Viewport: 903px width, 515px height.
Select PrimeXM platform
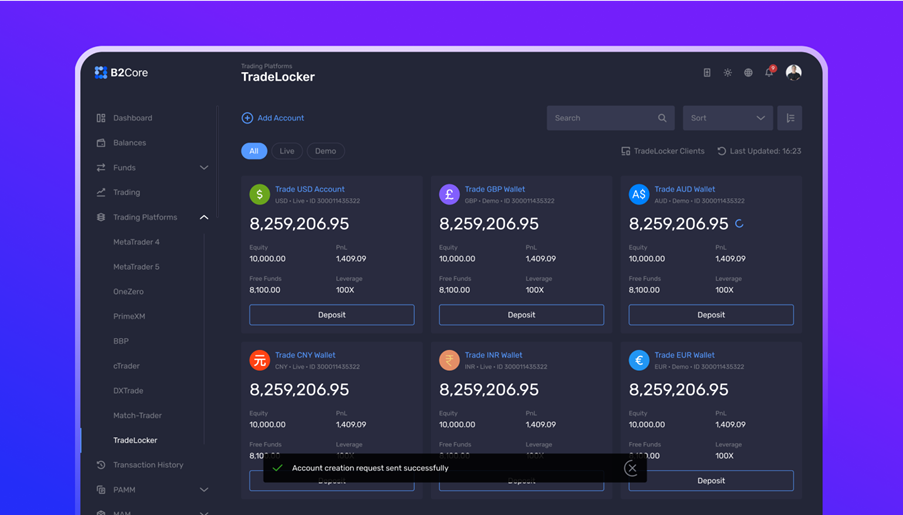(x=129, y=316)
